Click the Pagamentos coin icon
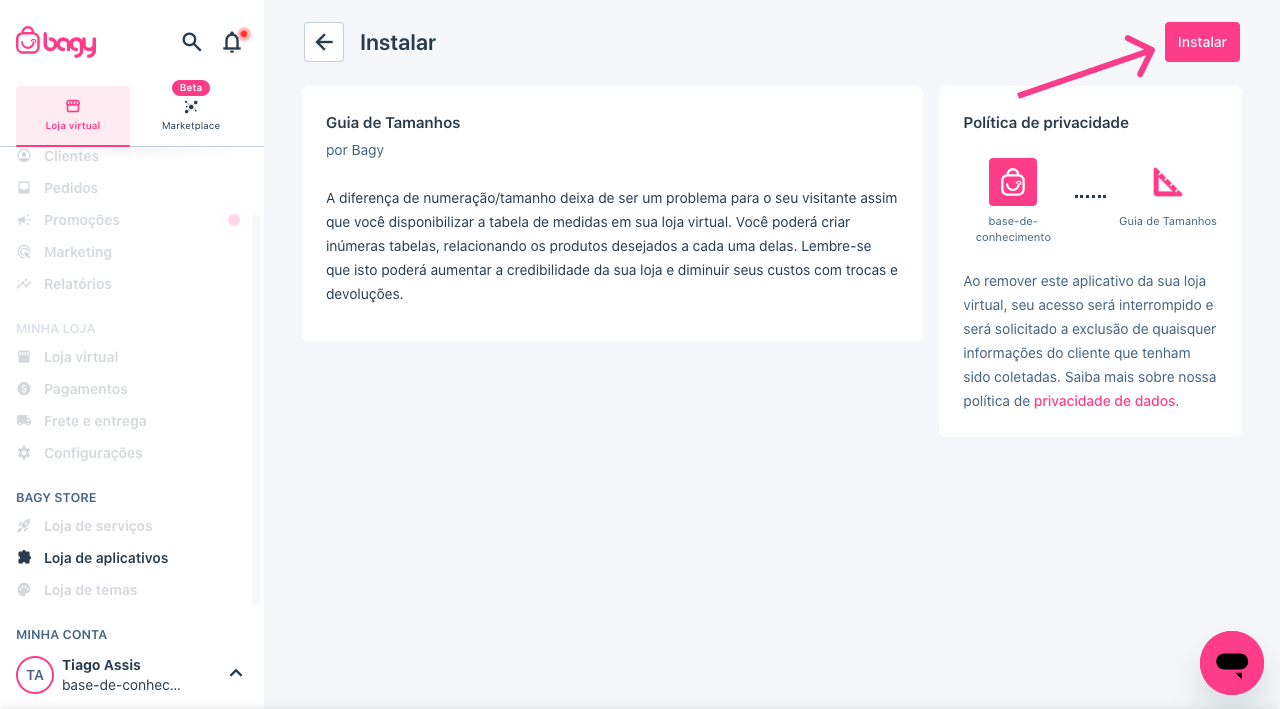Viewport: 1280px width, 709px height. [x=24, y=389]
